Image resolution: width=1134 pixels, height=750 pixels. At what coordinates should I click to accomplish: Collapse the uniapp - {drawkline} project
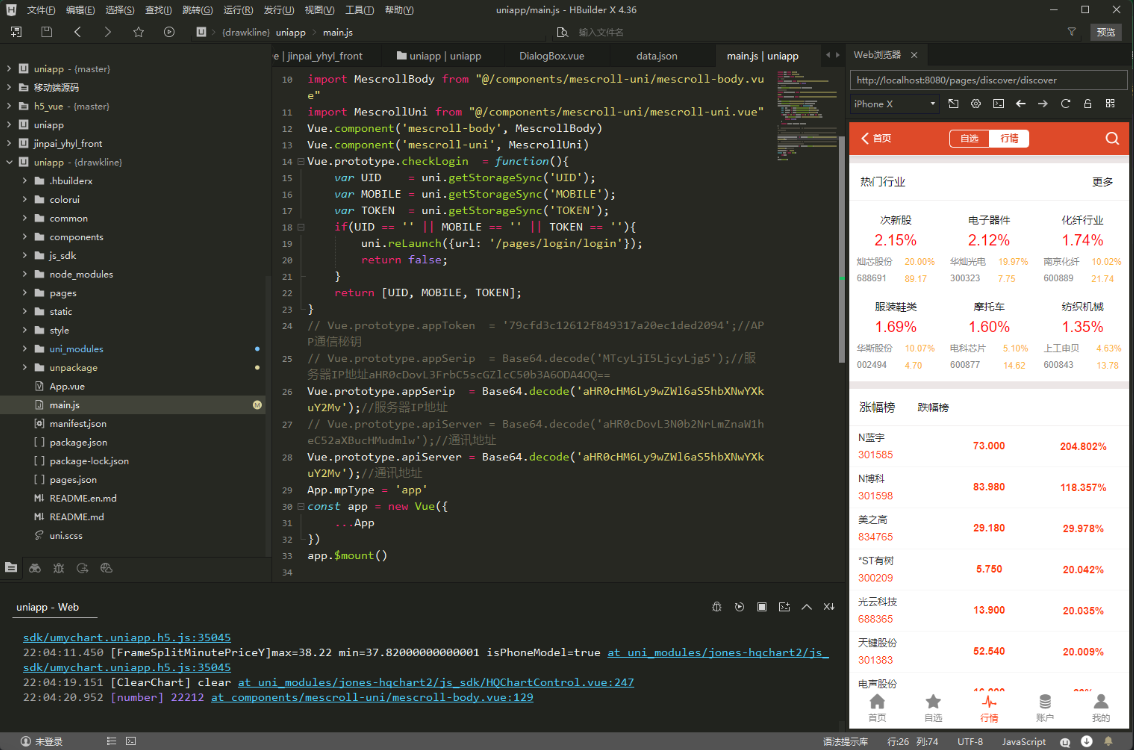coord(9,162)
